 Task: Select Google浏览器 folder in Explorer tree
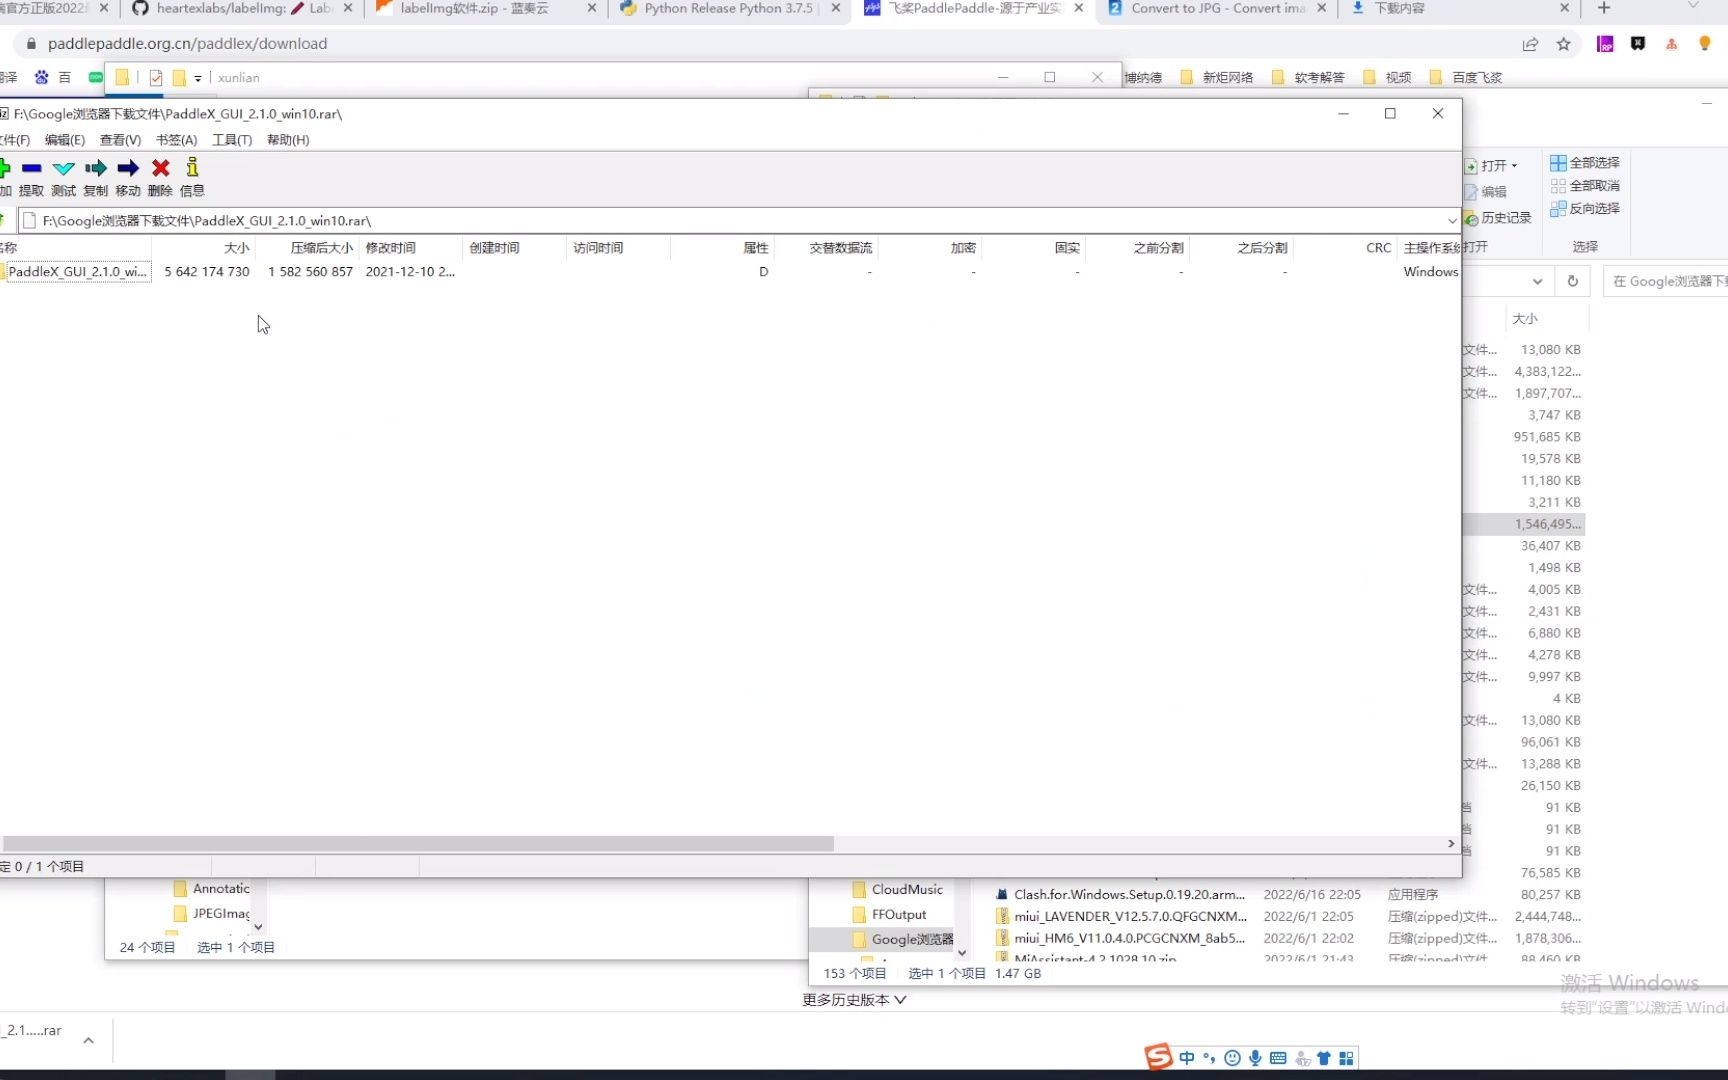point(903,939)
